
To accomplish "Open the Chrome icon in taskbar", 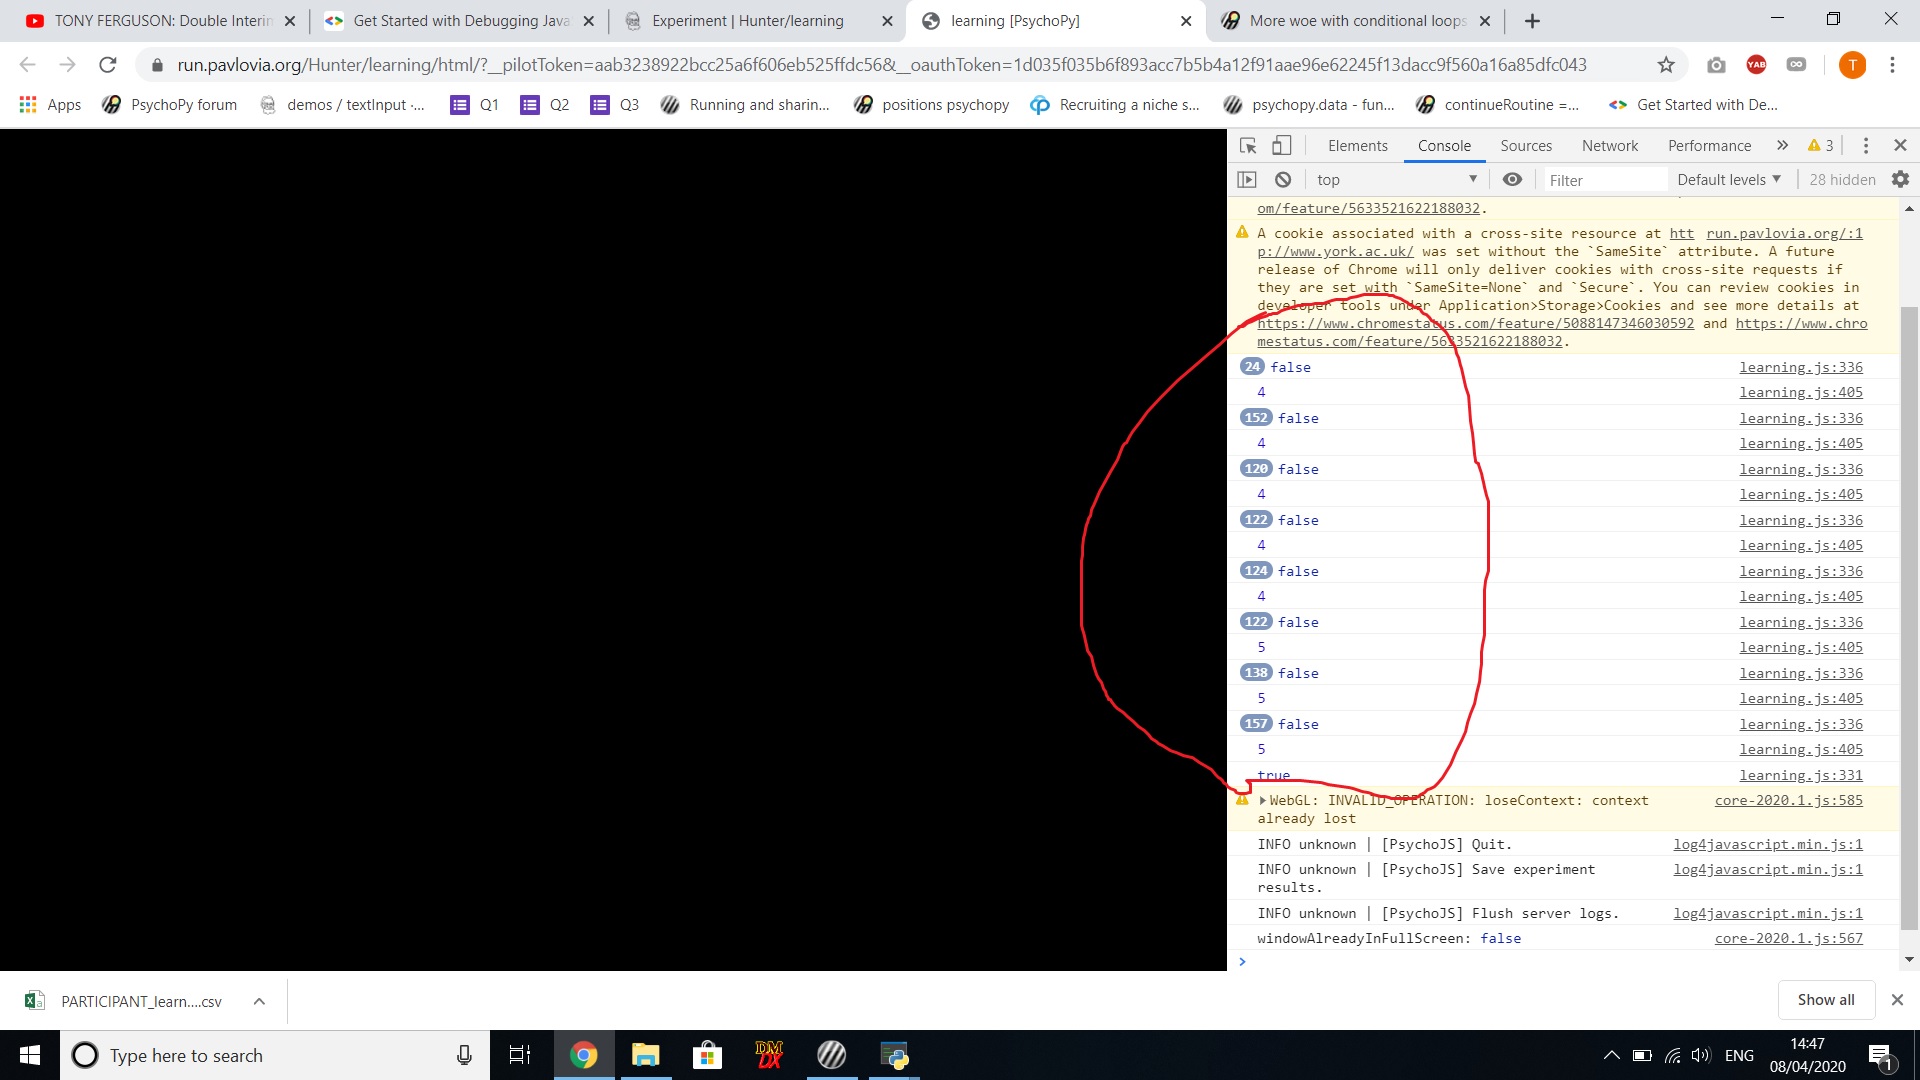I will (583, 1055).
